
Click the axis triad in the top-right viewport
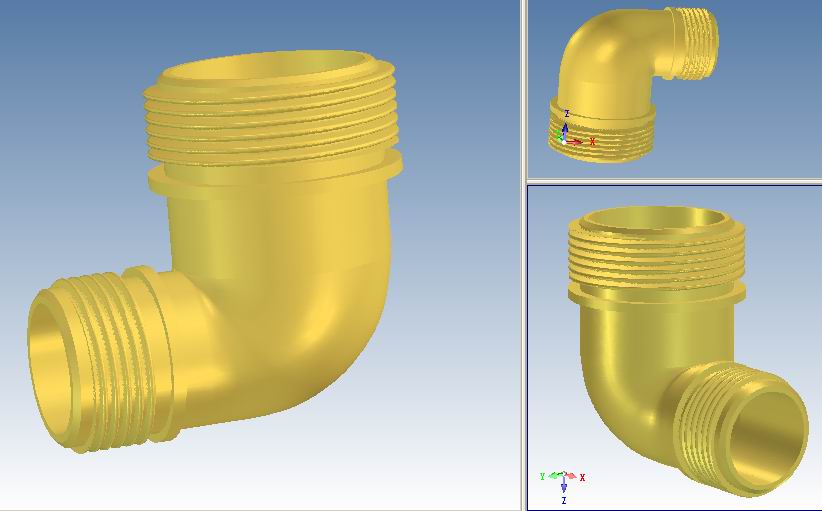click(573, 129)
